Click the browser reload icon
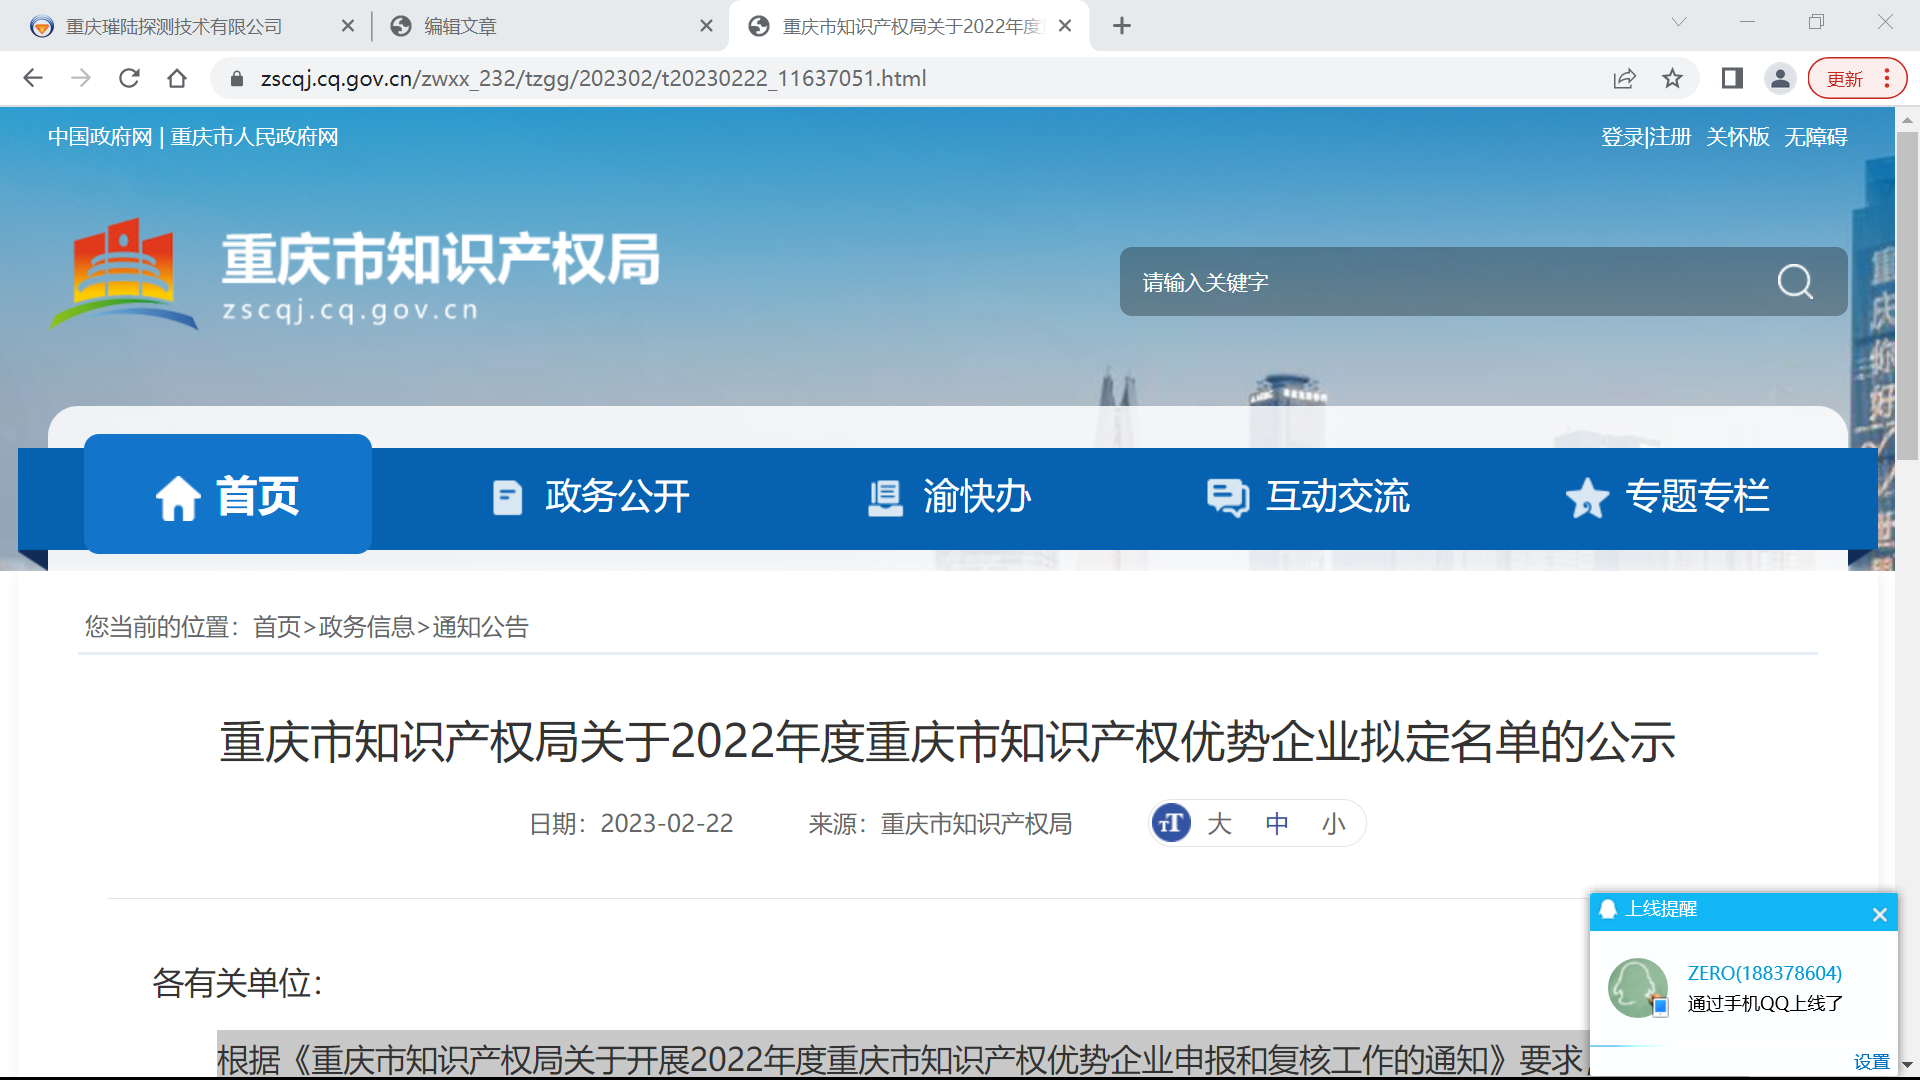Viewport: 1920px width, 1080px height. [129, 78]
